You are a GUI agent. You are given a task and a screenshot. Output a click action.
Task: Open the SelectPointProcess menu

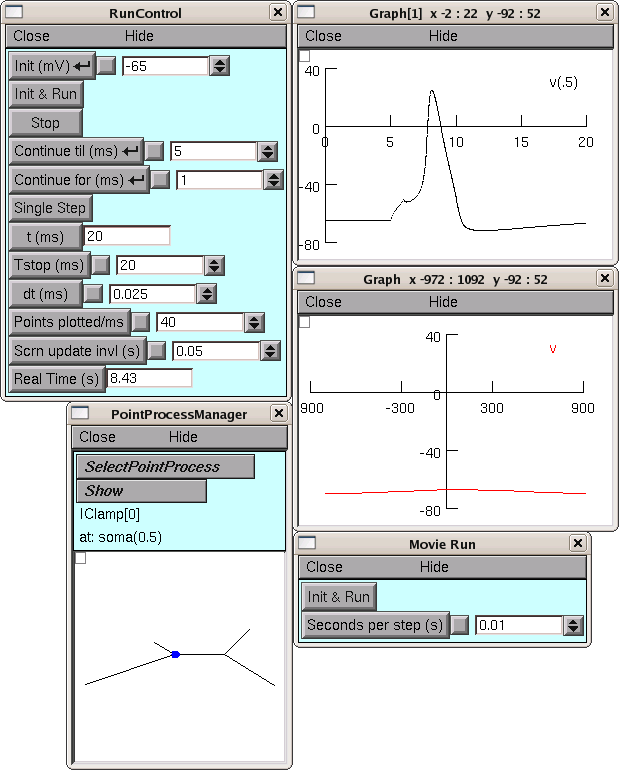165,467
